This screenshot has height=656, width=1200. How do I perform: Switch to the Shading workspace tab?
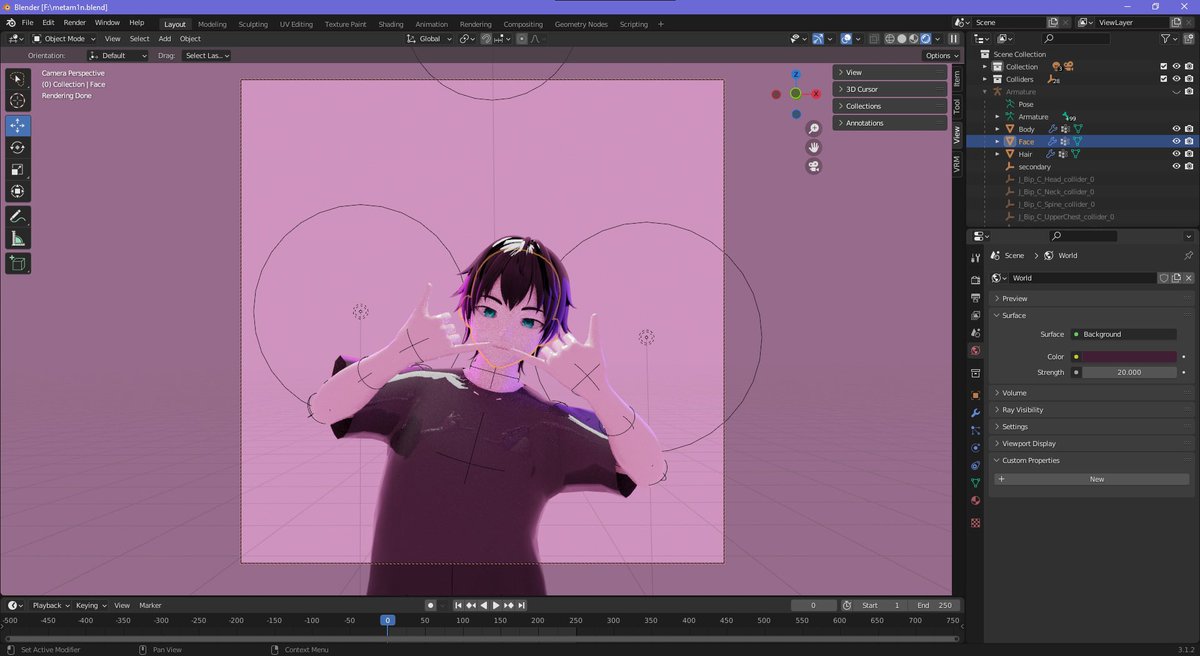[x=391, y=24]
